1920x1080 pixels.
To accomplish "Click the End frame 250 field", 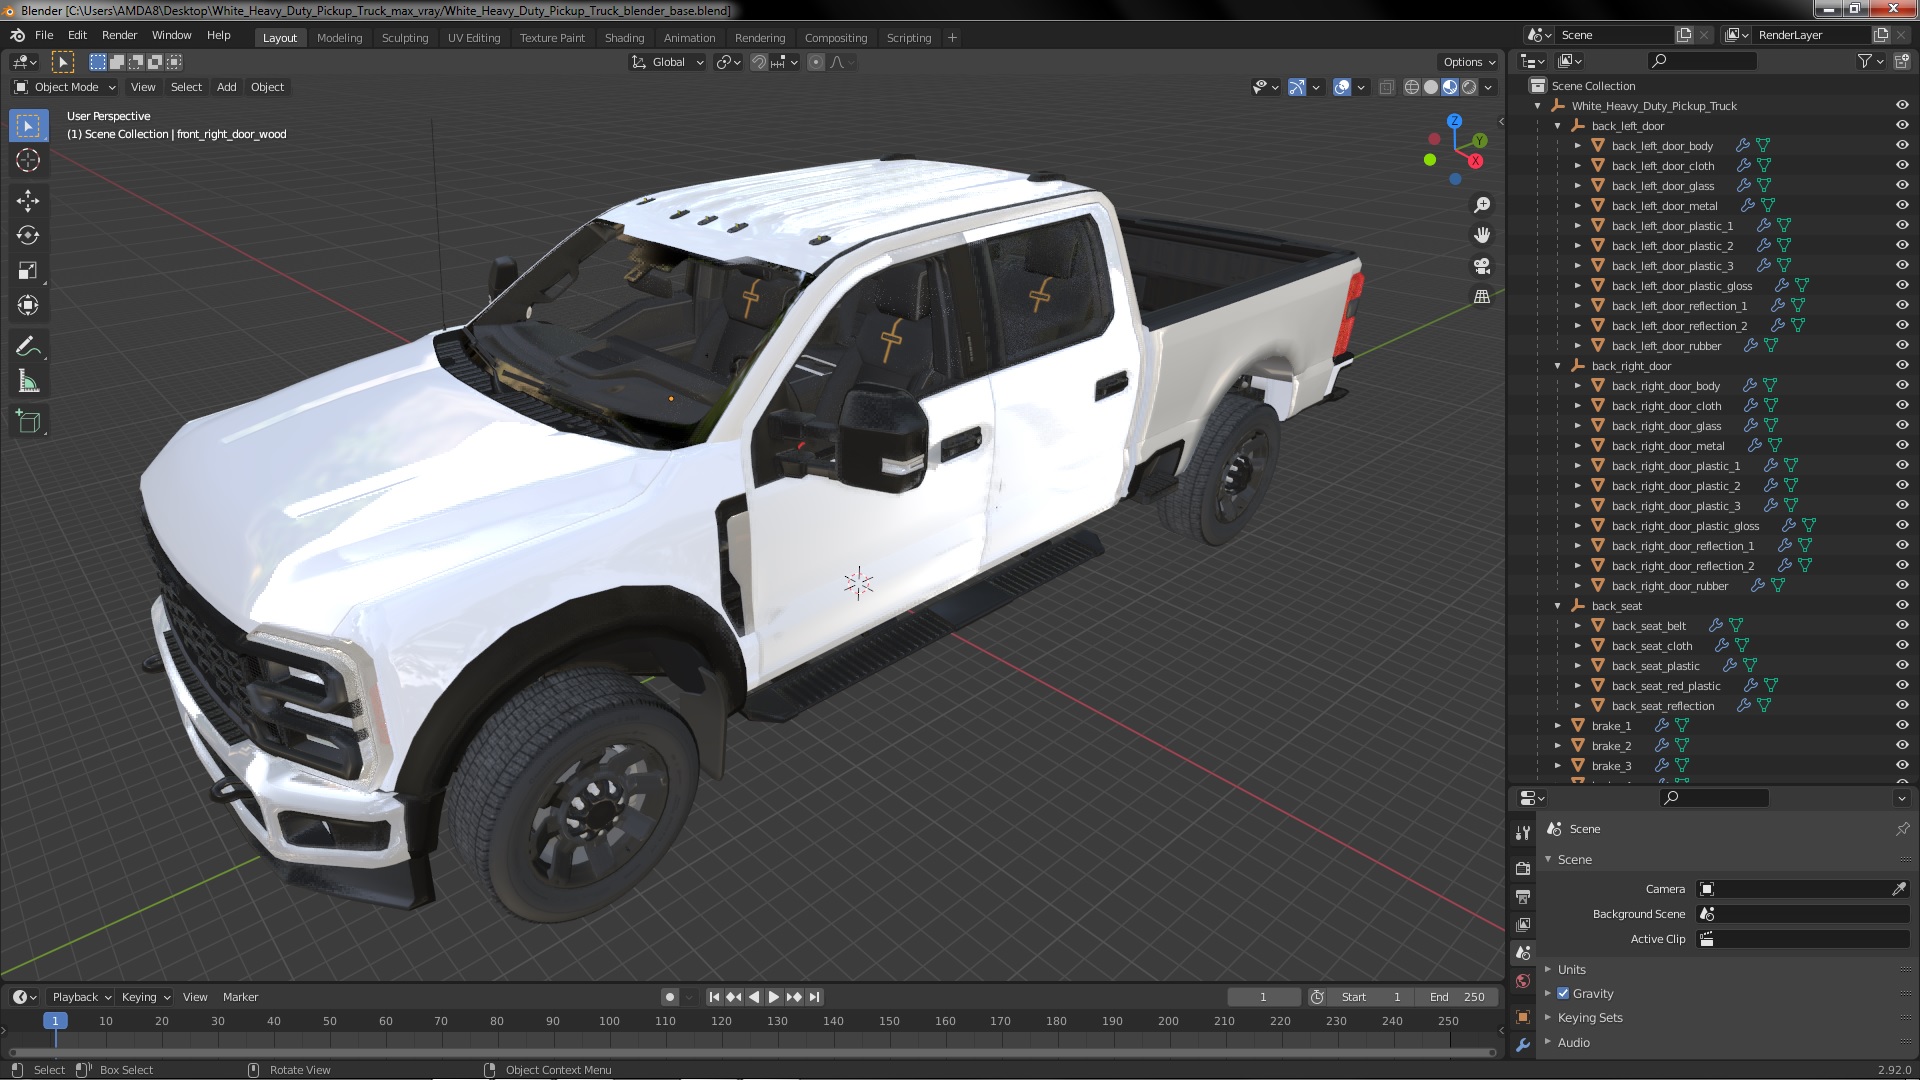I will coord(1457,997).
